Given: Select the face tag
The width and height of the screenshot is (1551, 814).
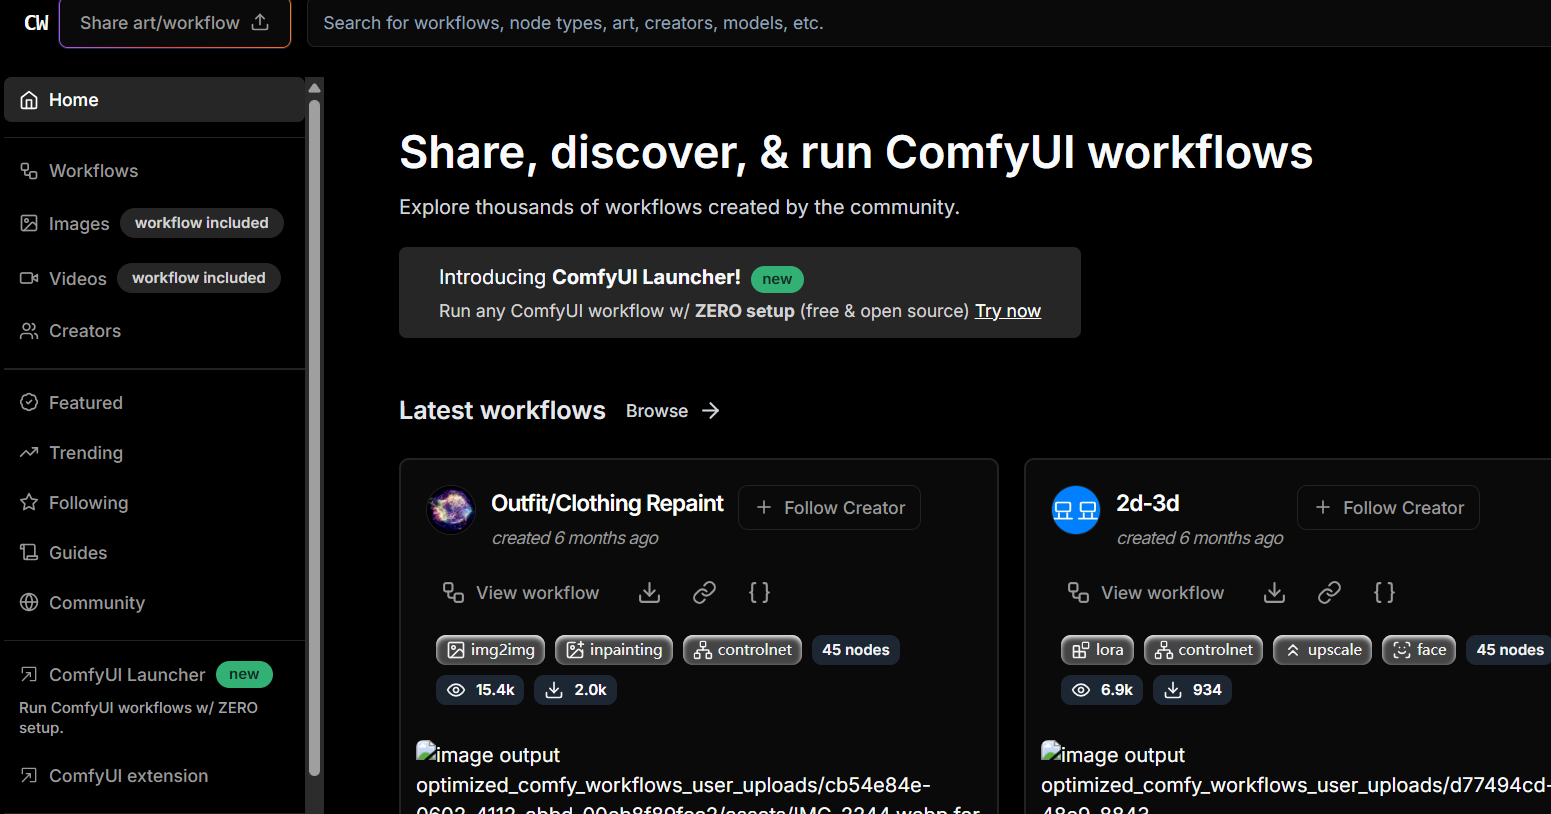Looking at the screenshot, I should click(x=1419, y=650).
